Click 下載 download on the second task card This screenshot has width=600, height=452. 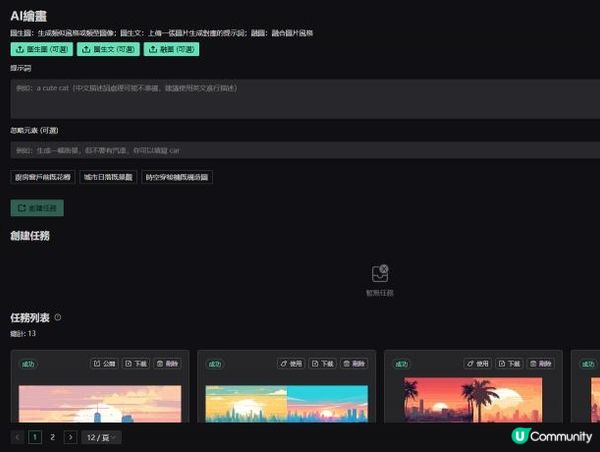323,364
